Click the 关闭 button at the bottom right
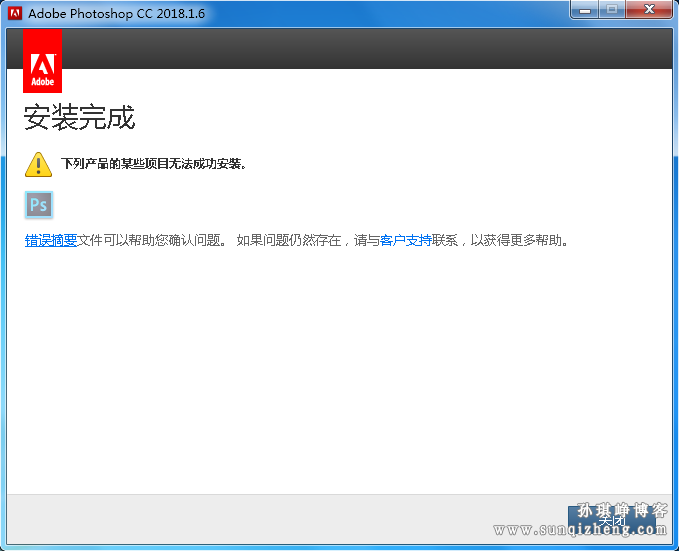The height and width of the screenshot is (551, 679). (x=611, y=521)
